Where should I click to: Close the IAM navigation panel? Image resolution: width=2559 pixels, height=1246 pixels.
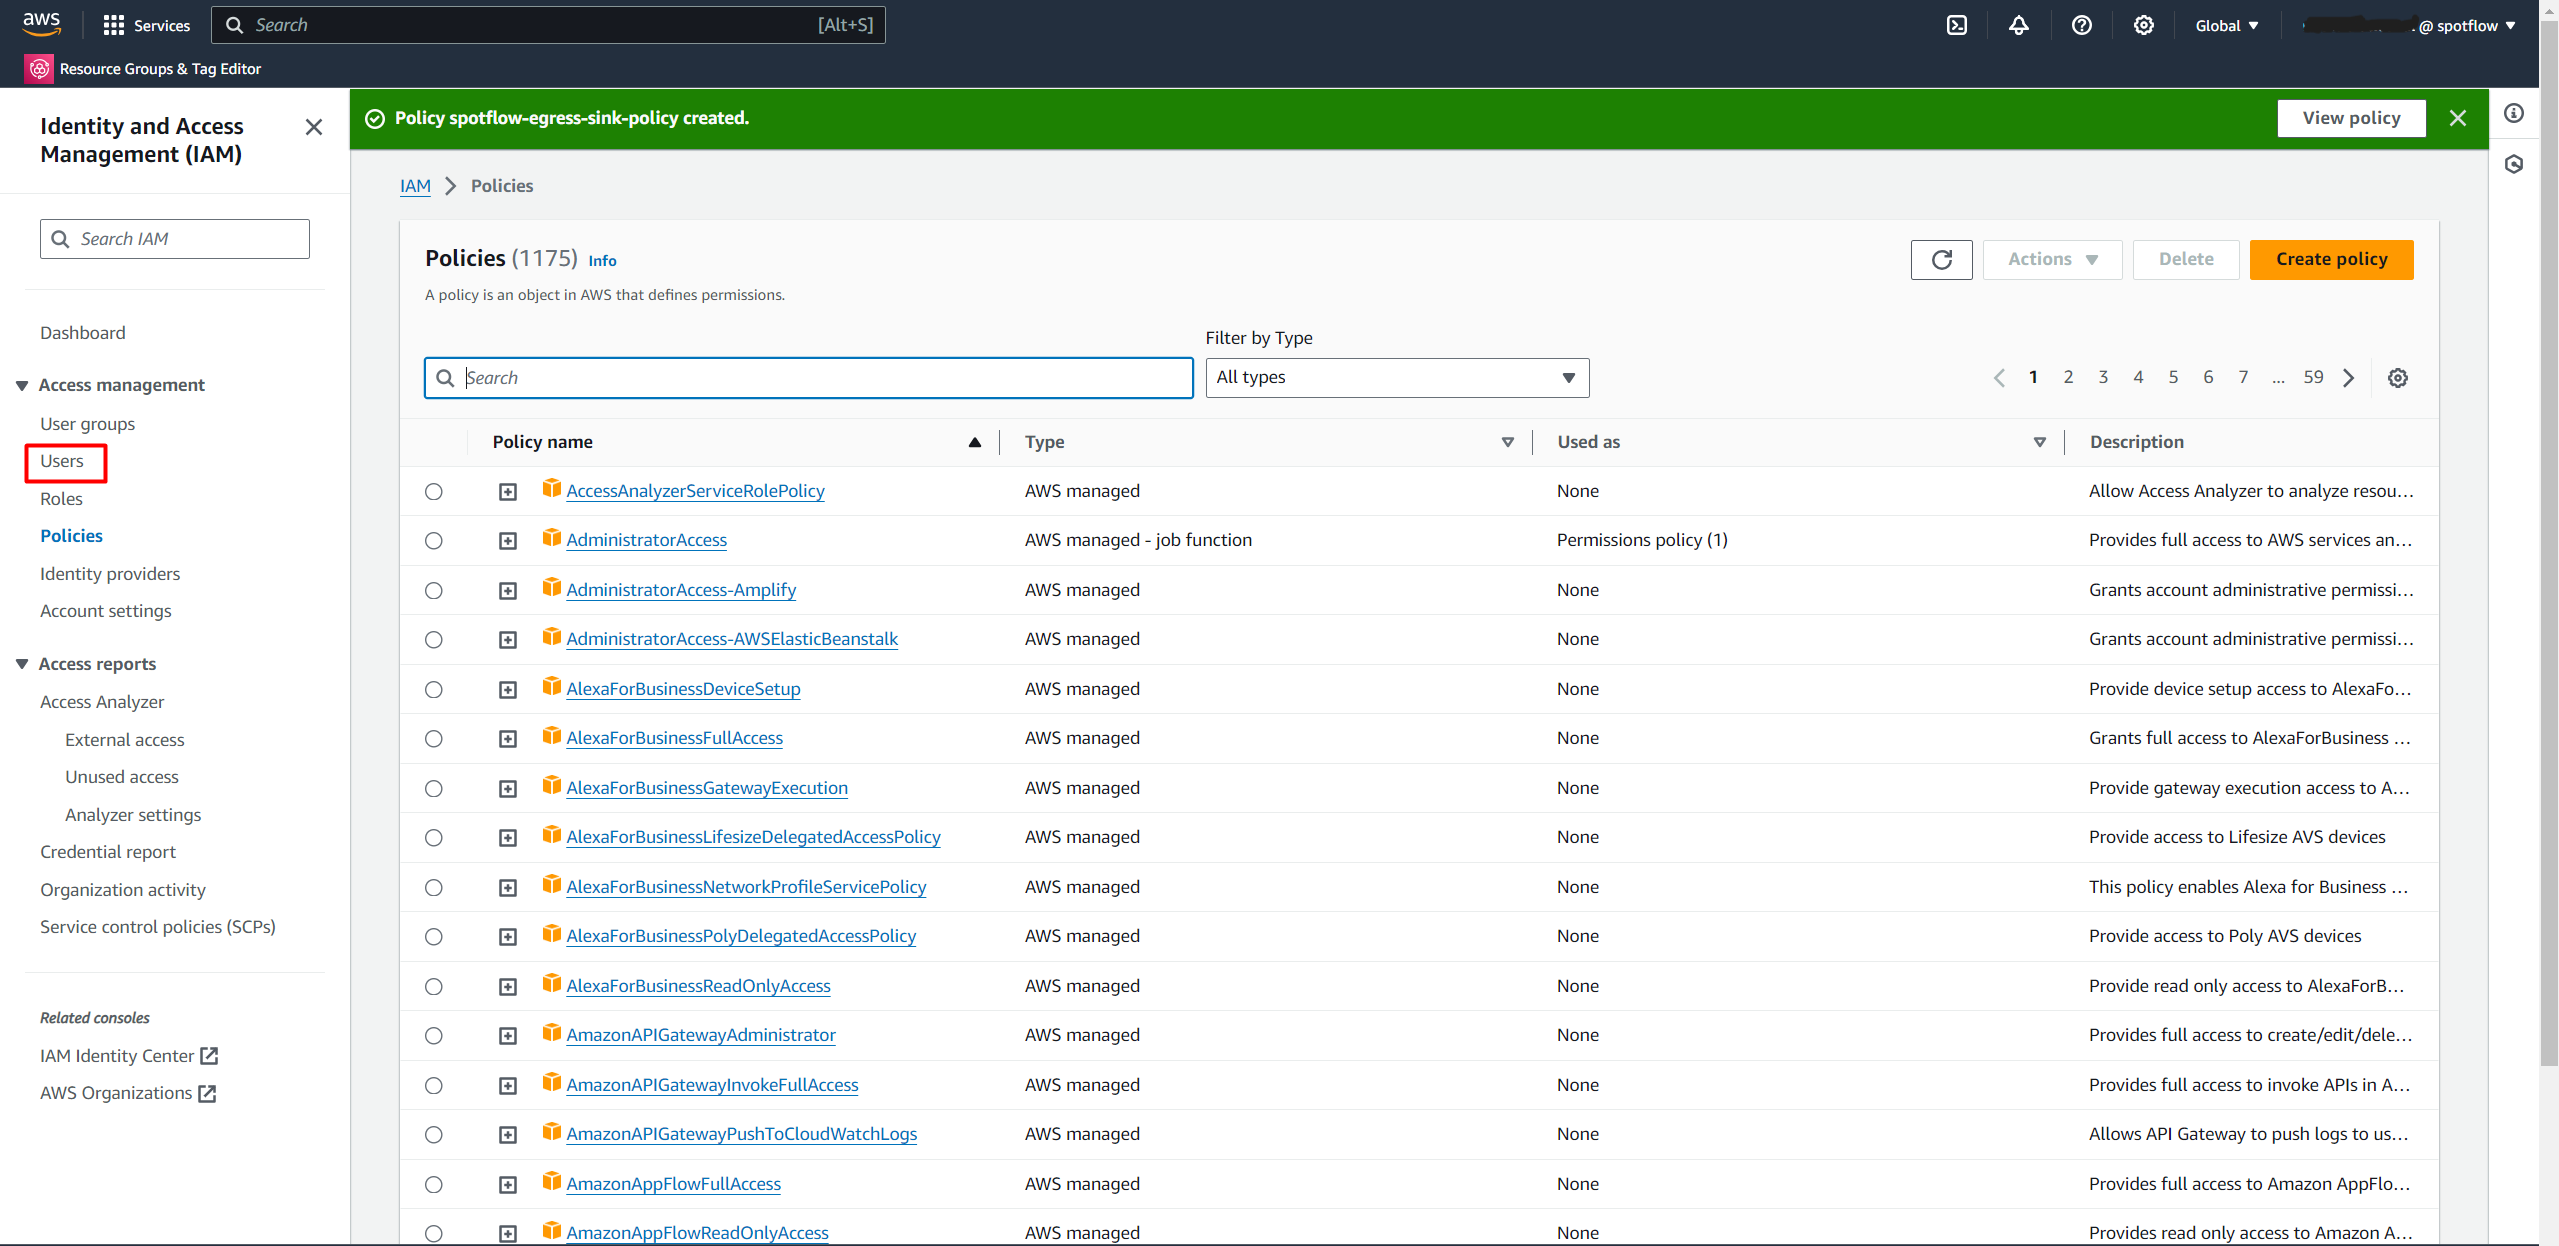pos(314,127)
